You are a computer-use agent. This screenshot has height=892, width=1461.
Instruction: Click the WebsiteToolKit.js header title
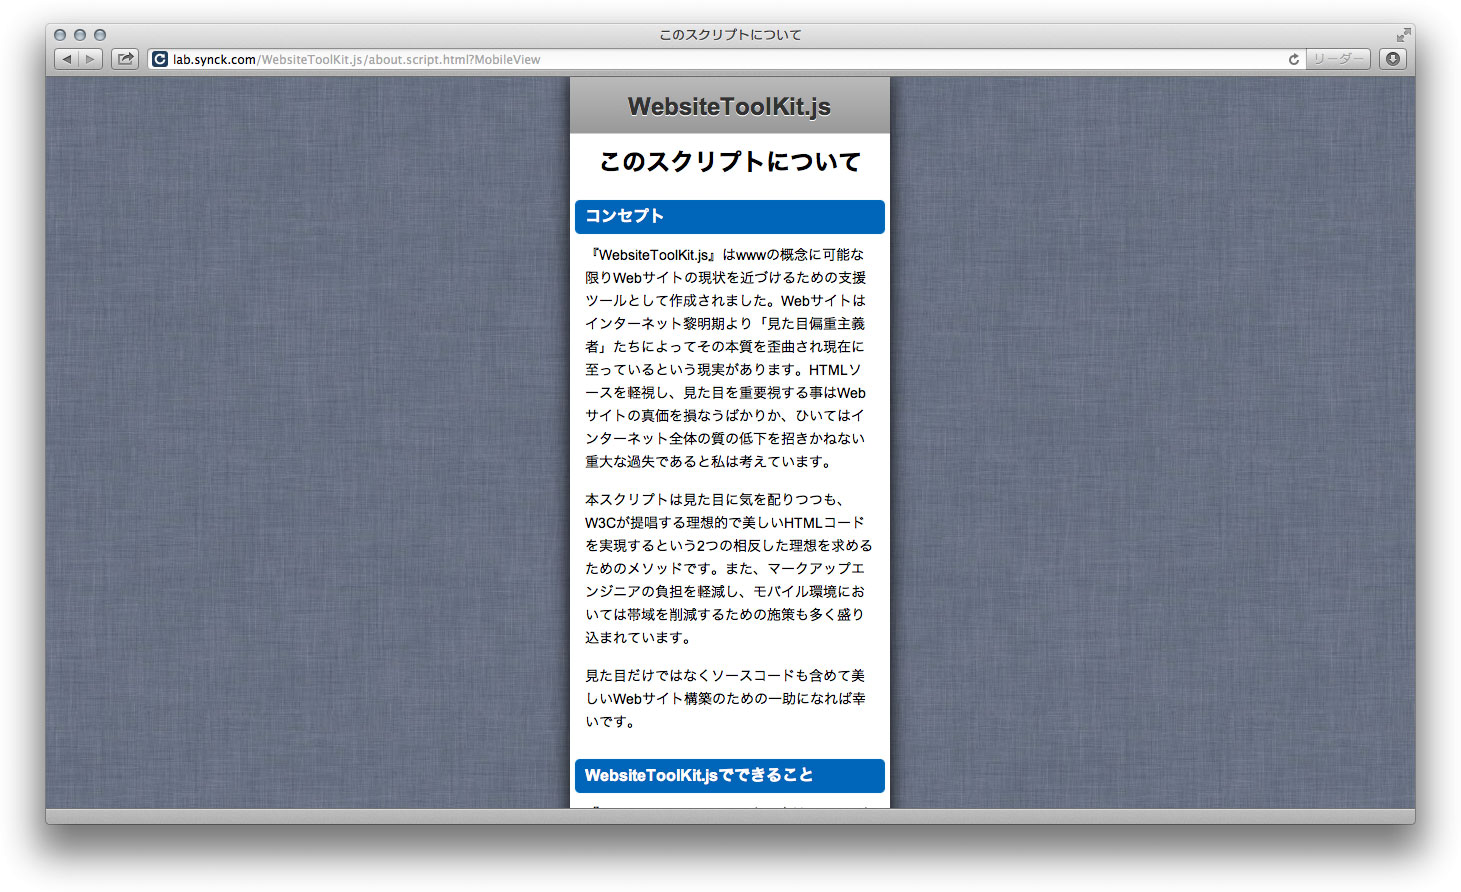pos(729,106)
